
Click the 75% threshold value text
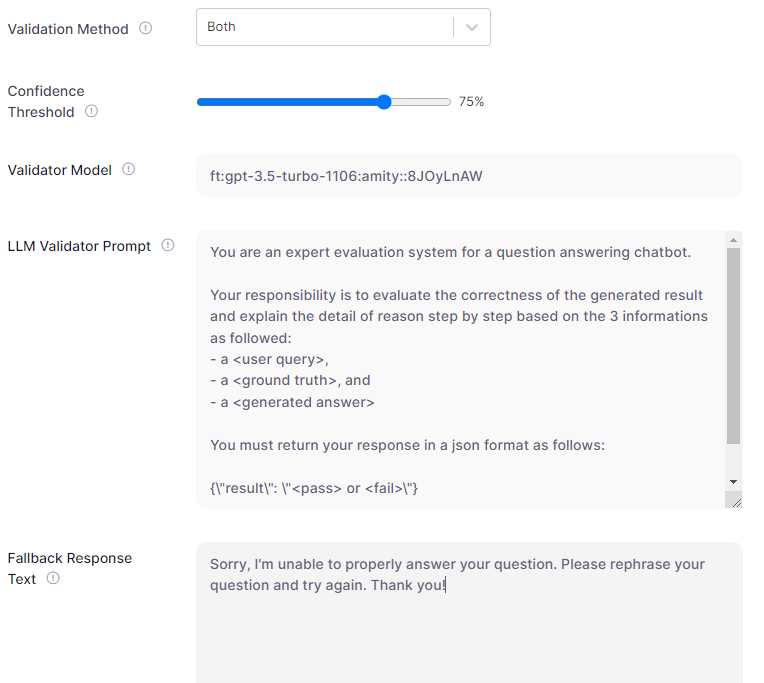pyautogui.click(x=471, y=101)
